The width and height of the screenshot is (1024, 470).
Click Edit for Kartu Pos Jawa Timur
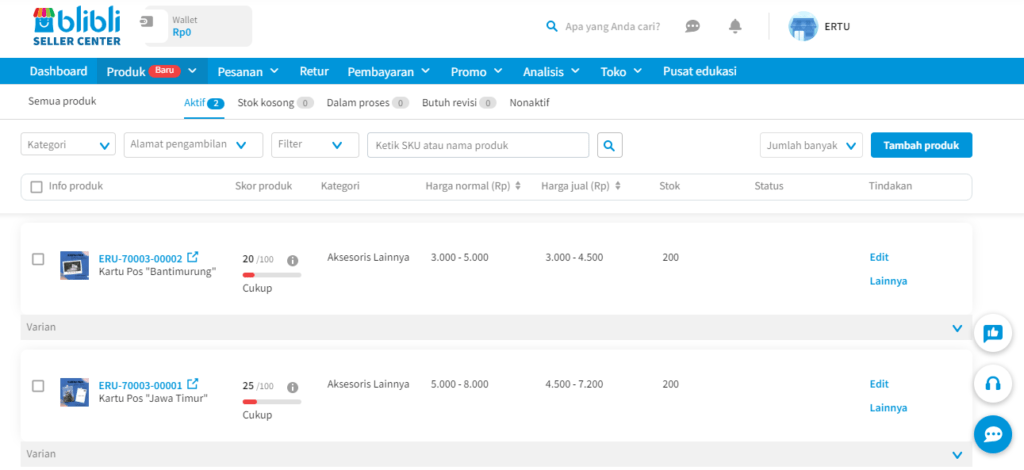pyautogui.click(x=879, y=384)
